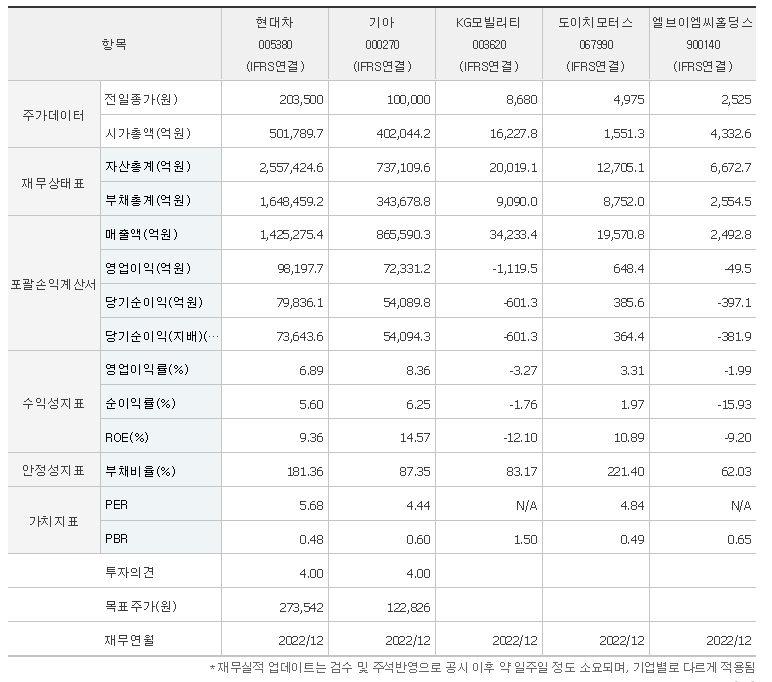
Task: Select the 수익성지표 category cell
Action: pos(54,404)
